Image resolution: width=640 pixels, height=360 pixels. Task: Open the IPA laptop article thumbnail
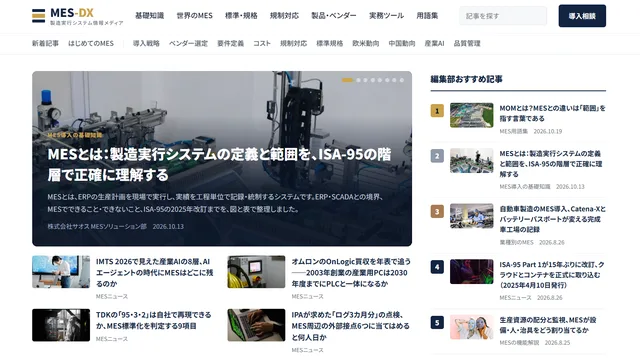256,325
